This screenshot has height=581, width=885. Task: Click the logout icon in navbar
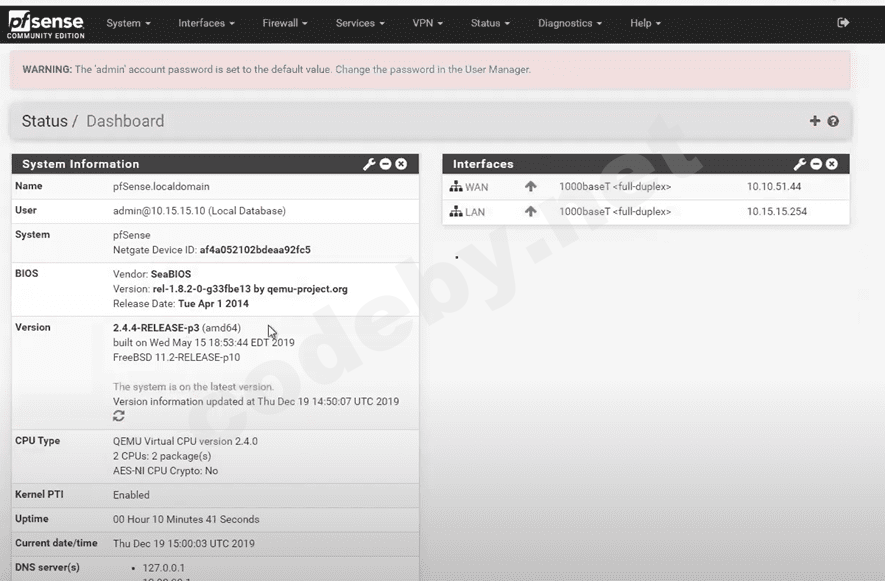843,23
